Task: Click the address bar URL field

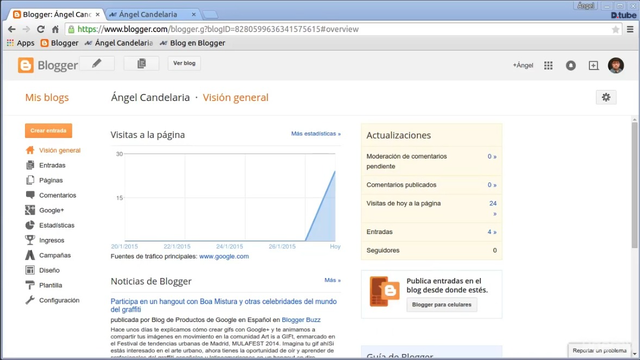Action: (x=343, y=29)
